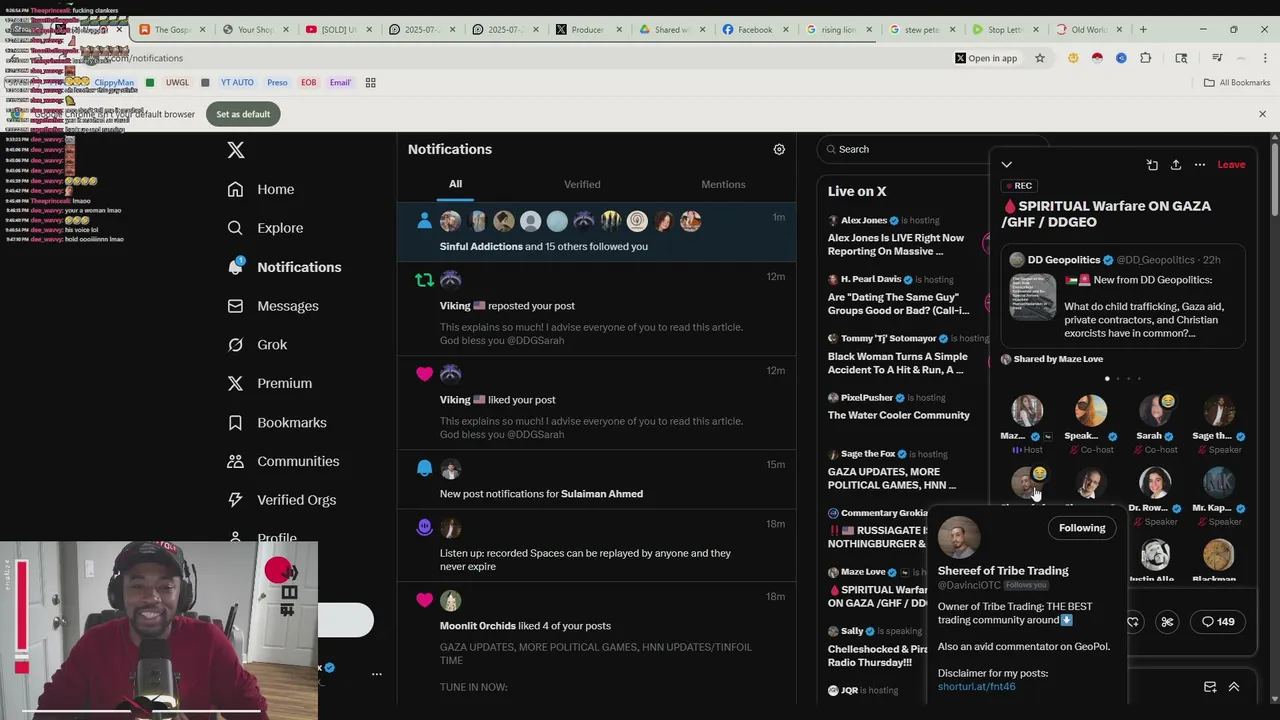Open the DD Geopolitics shared post card

(x=1125, y=298)
